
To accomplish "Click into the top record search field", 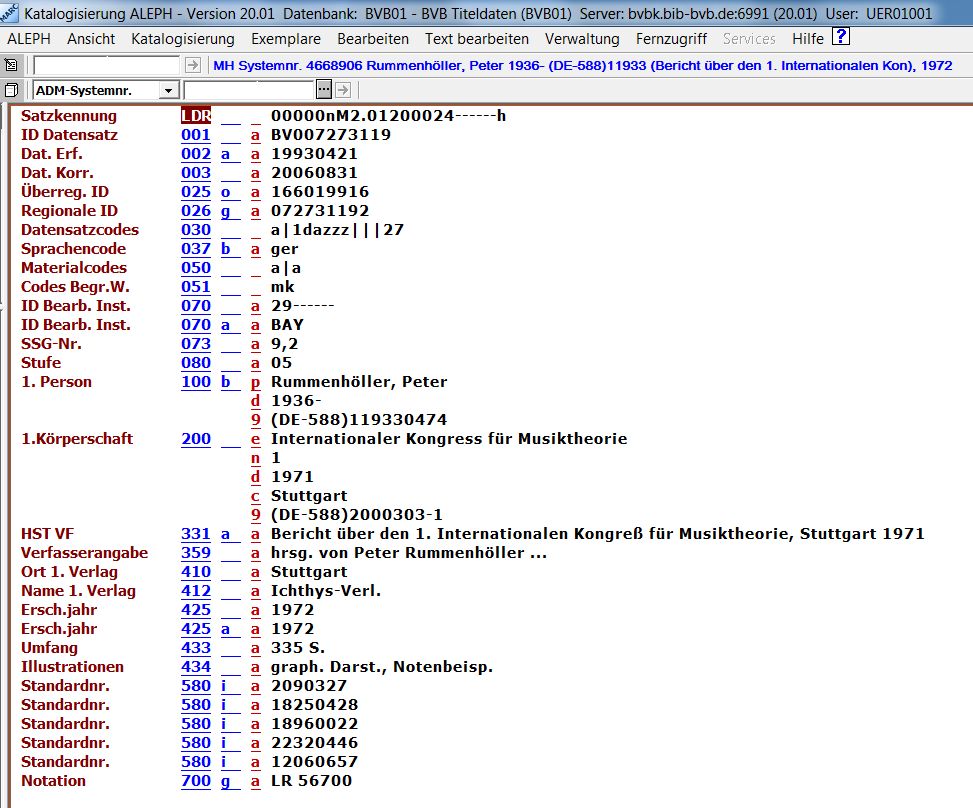I will [x=107, y=65].
